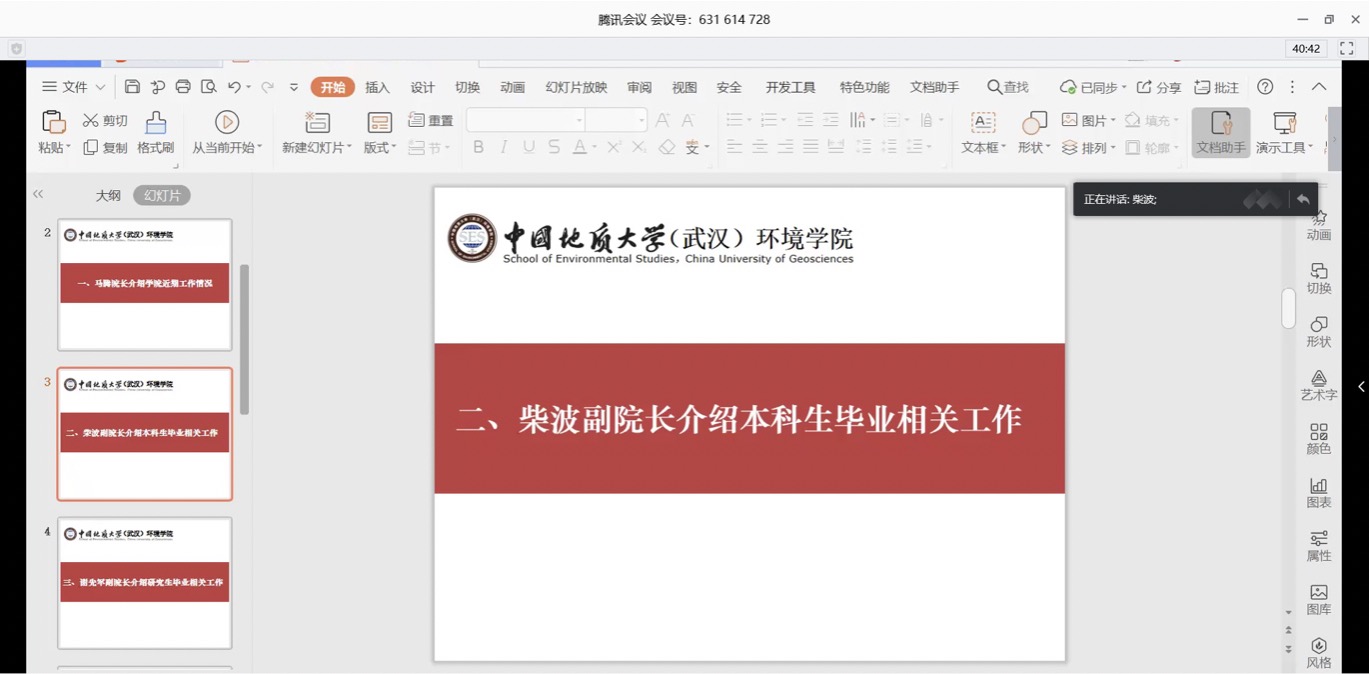Open the 文档助手 ribbon tool button
Image resolution: width=1370 pixels, height=674 pixels.
click(x=1220, y=132)
